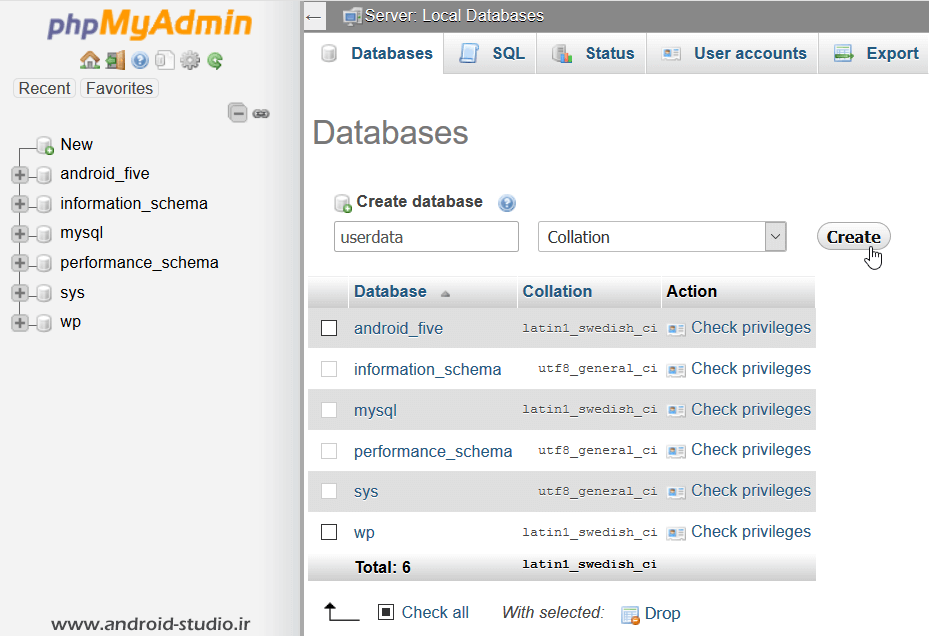Click Check privileges for android_five
The height and width of the screenshot is (636, 929).
coord(751,328)
